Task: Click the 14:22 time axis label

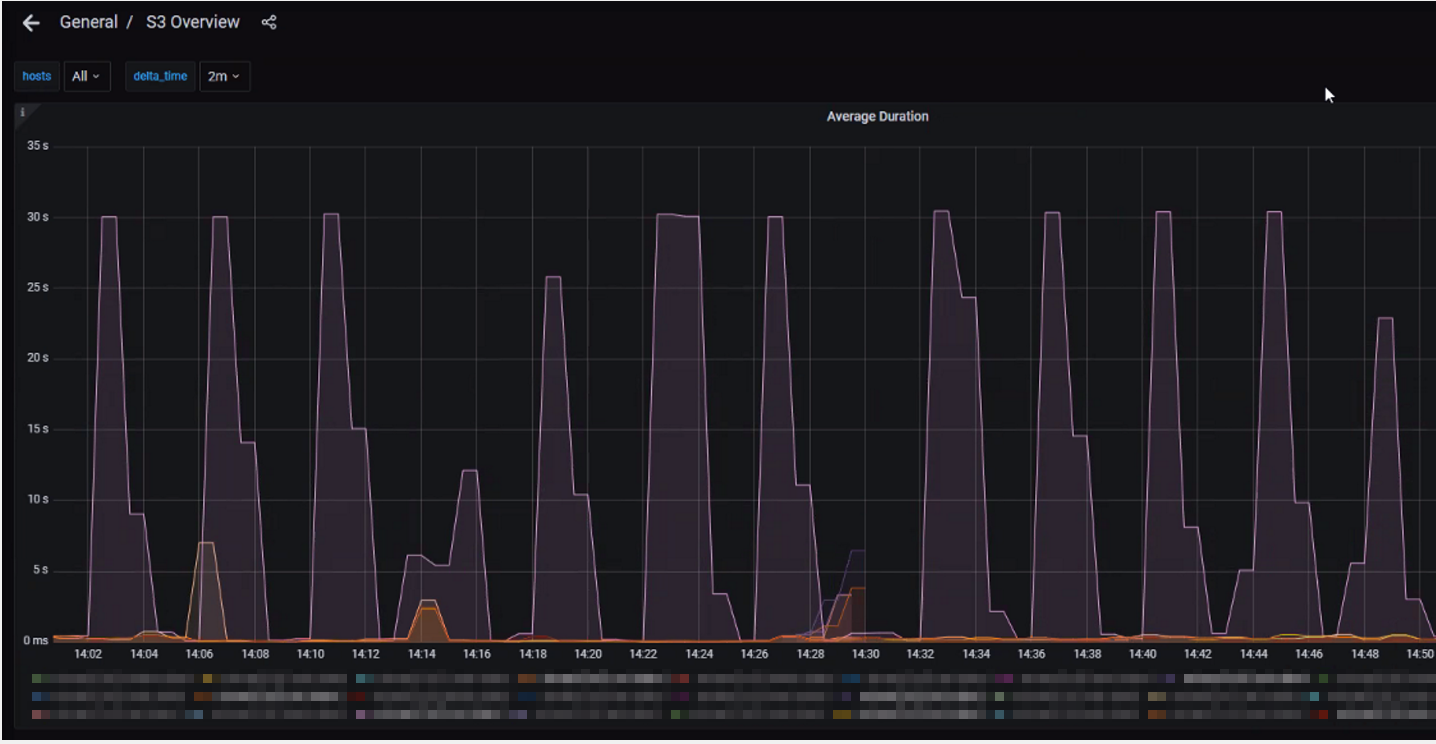Action: pyautogui.click(x=643, y=654)
